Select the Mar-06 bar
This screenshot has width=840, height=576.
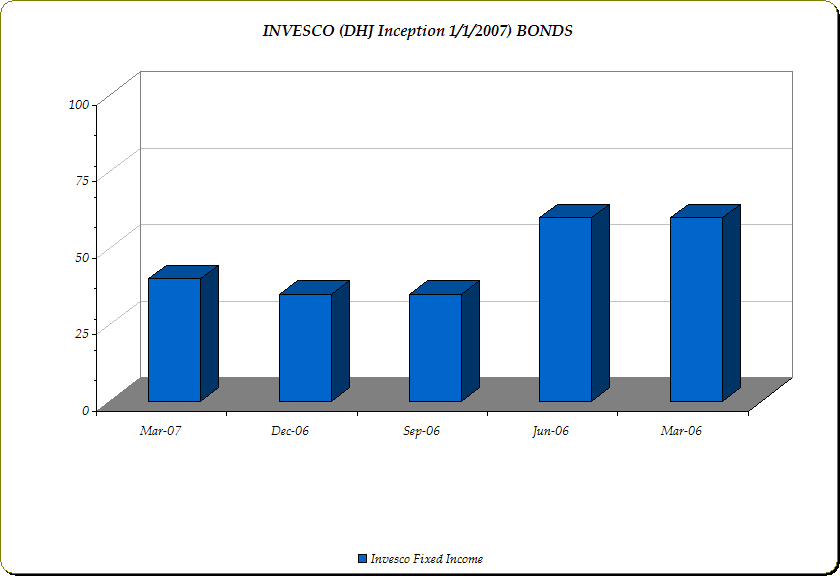pos(705,303)
